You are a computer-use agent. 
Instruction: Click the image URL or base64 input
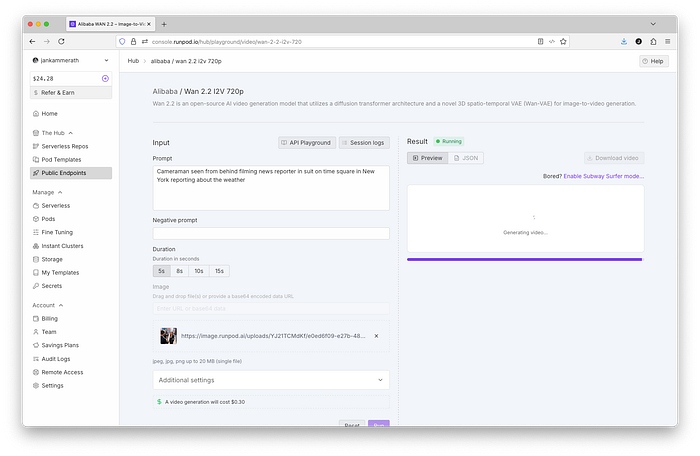[x=271, y=309]
